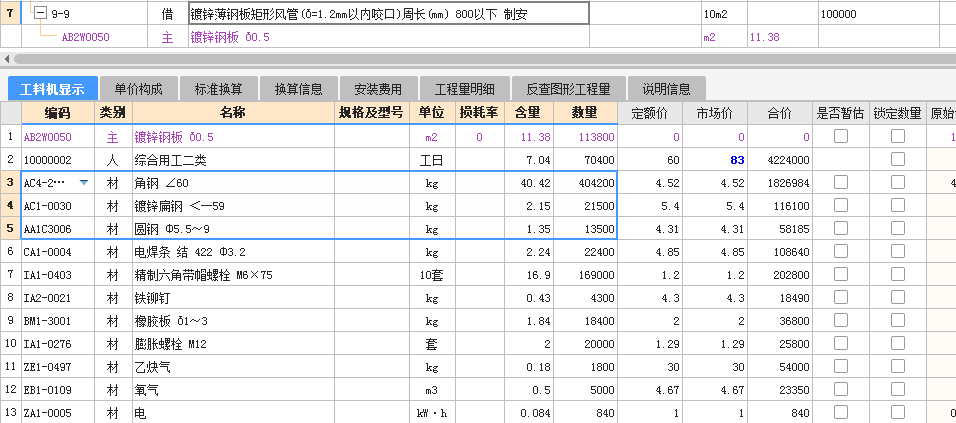
Task: Check 是否暂估 for the 电 row
Action: pos(841,412)
